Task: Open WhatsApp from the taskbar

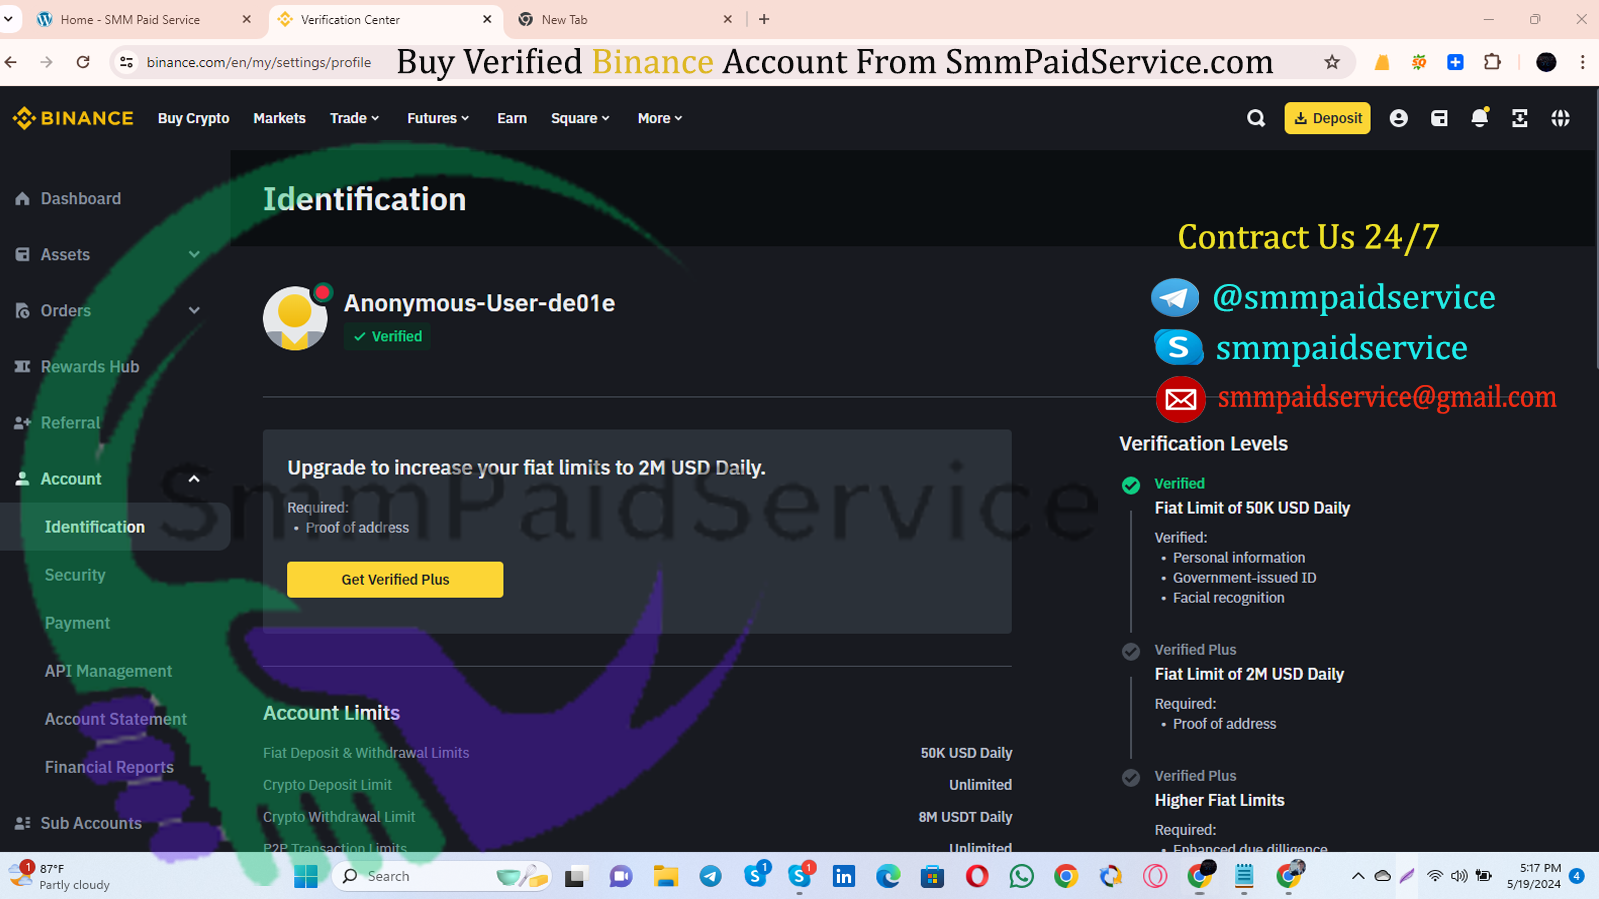Action: point(1021,877)
